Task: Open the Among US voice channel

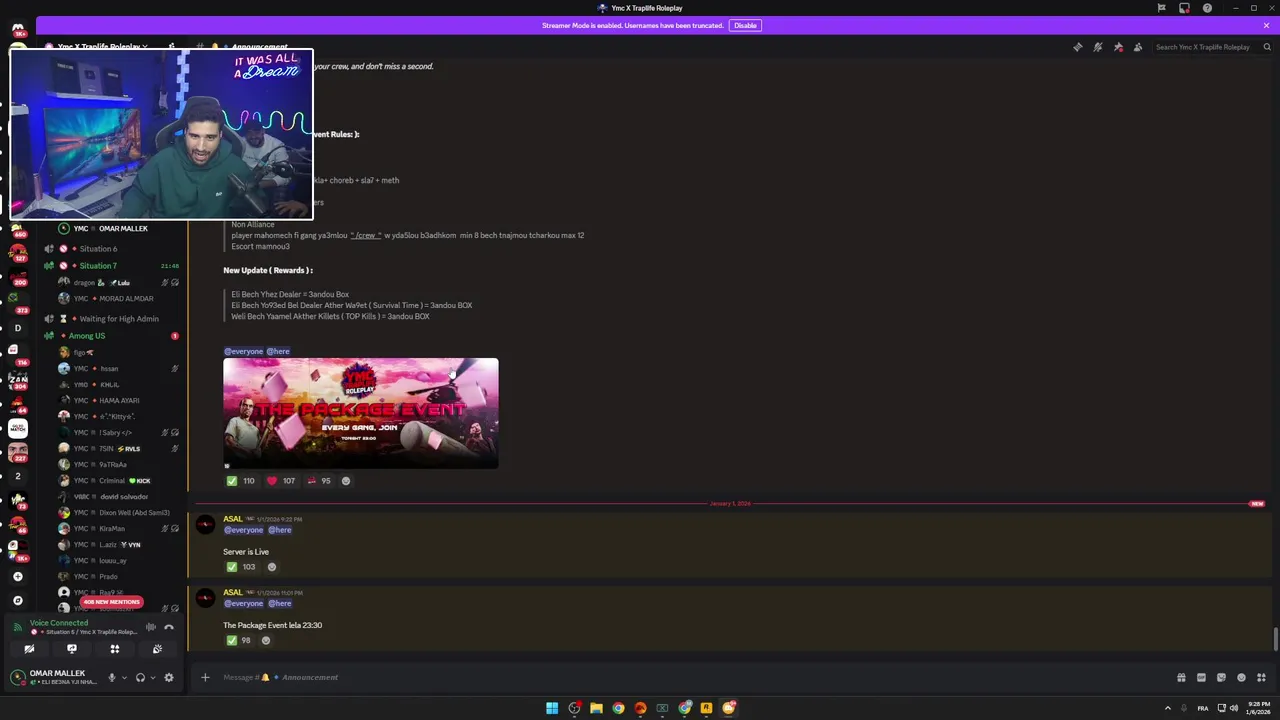Action: click(87, 335)
